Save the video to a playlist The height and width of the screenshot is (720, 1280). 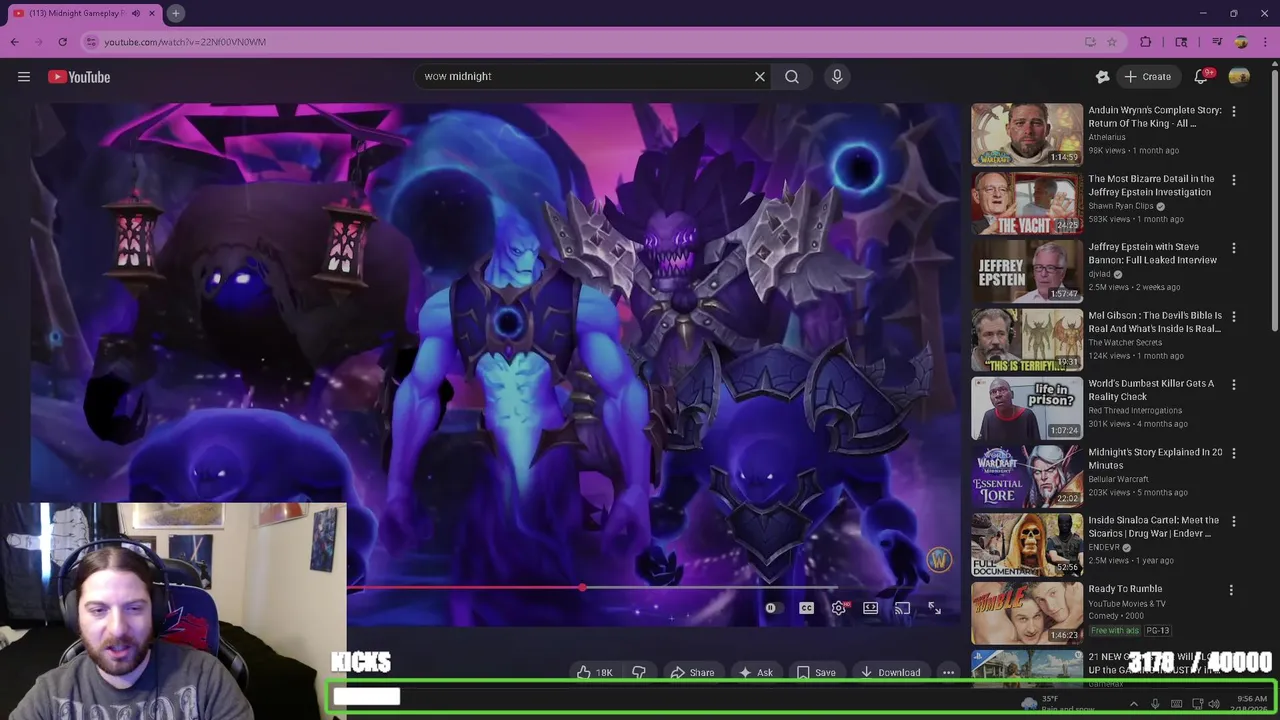click(816, 672)
